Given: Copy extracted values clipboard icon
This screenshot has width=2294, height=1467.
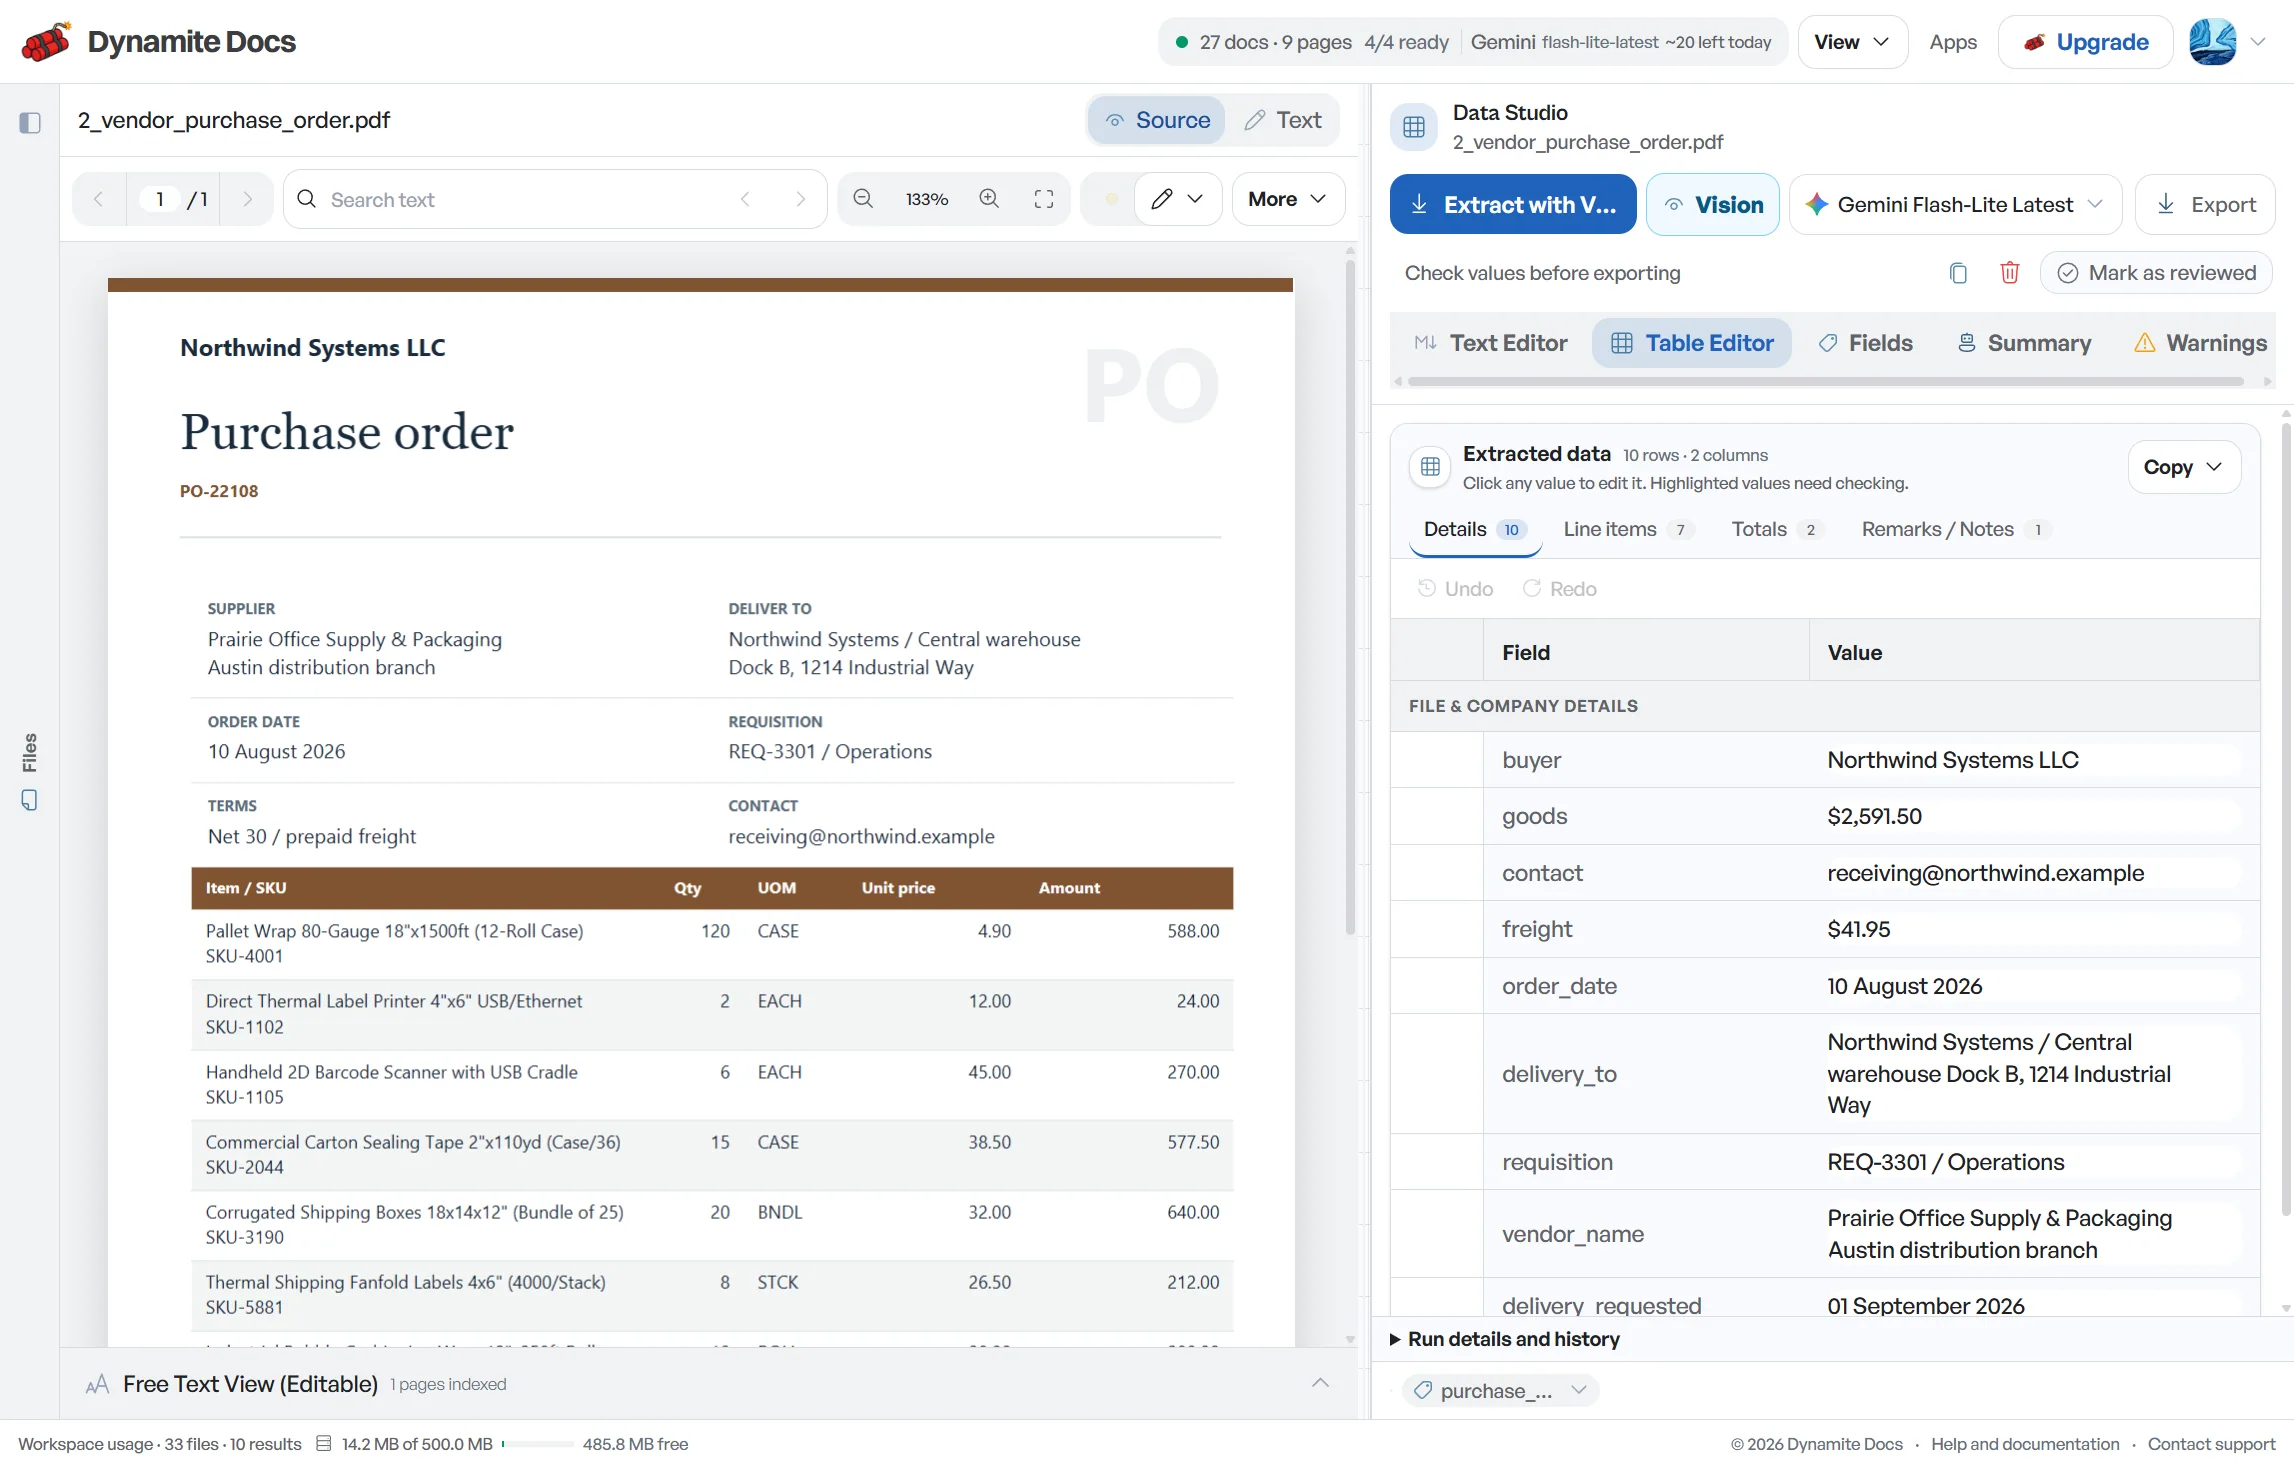Looking at the screenshot, I should pyautogui.click(x=1958, y=273).
